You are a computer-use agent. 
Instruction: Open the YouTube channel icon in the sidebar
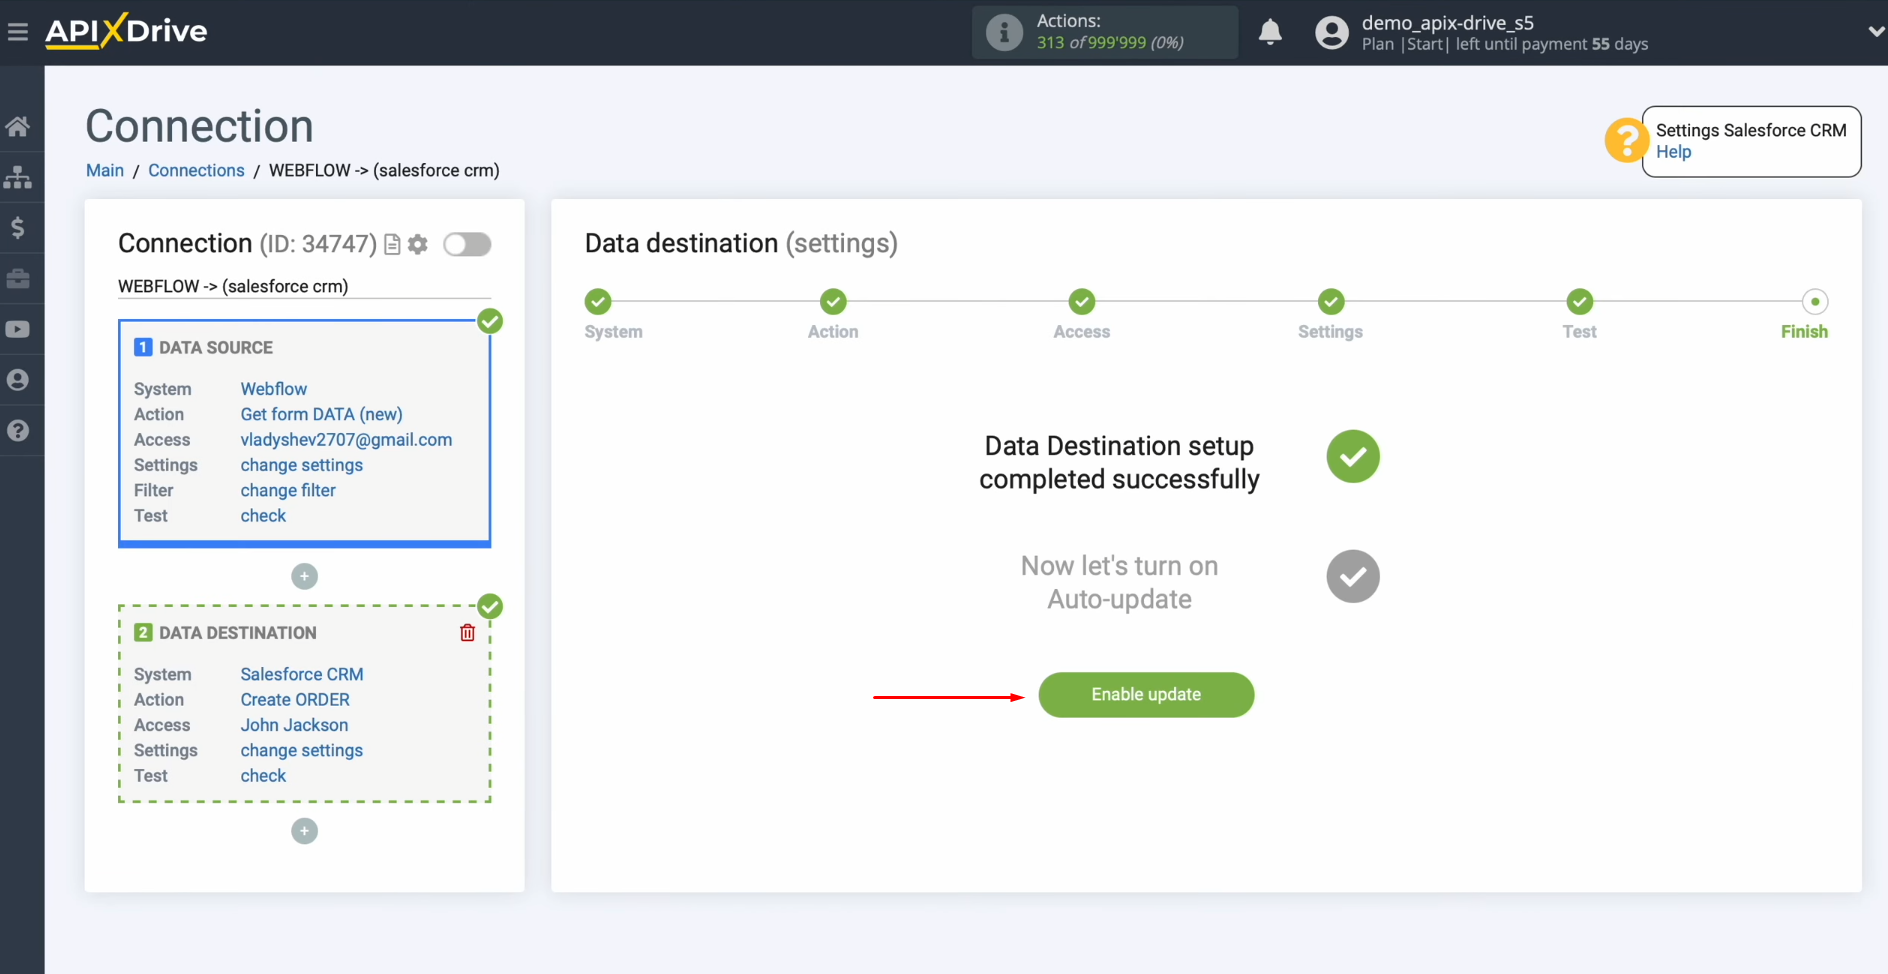pyautogui.click(x=20, y=329)
